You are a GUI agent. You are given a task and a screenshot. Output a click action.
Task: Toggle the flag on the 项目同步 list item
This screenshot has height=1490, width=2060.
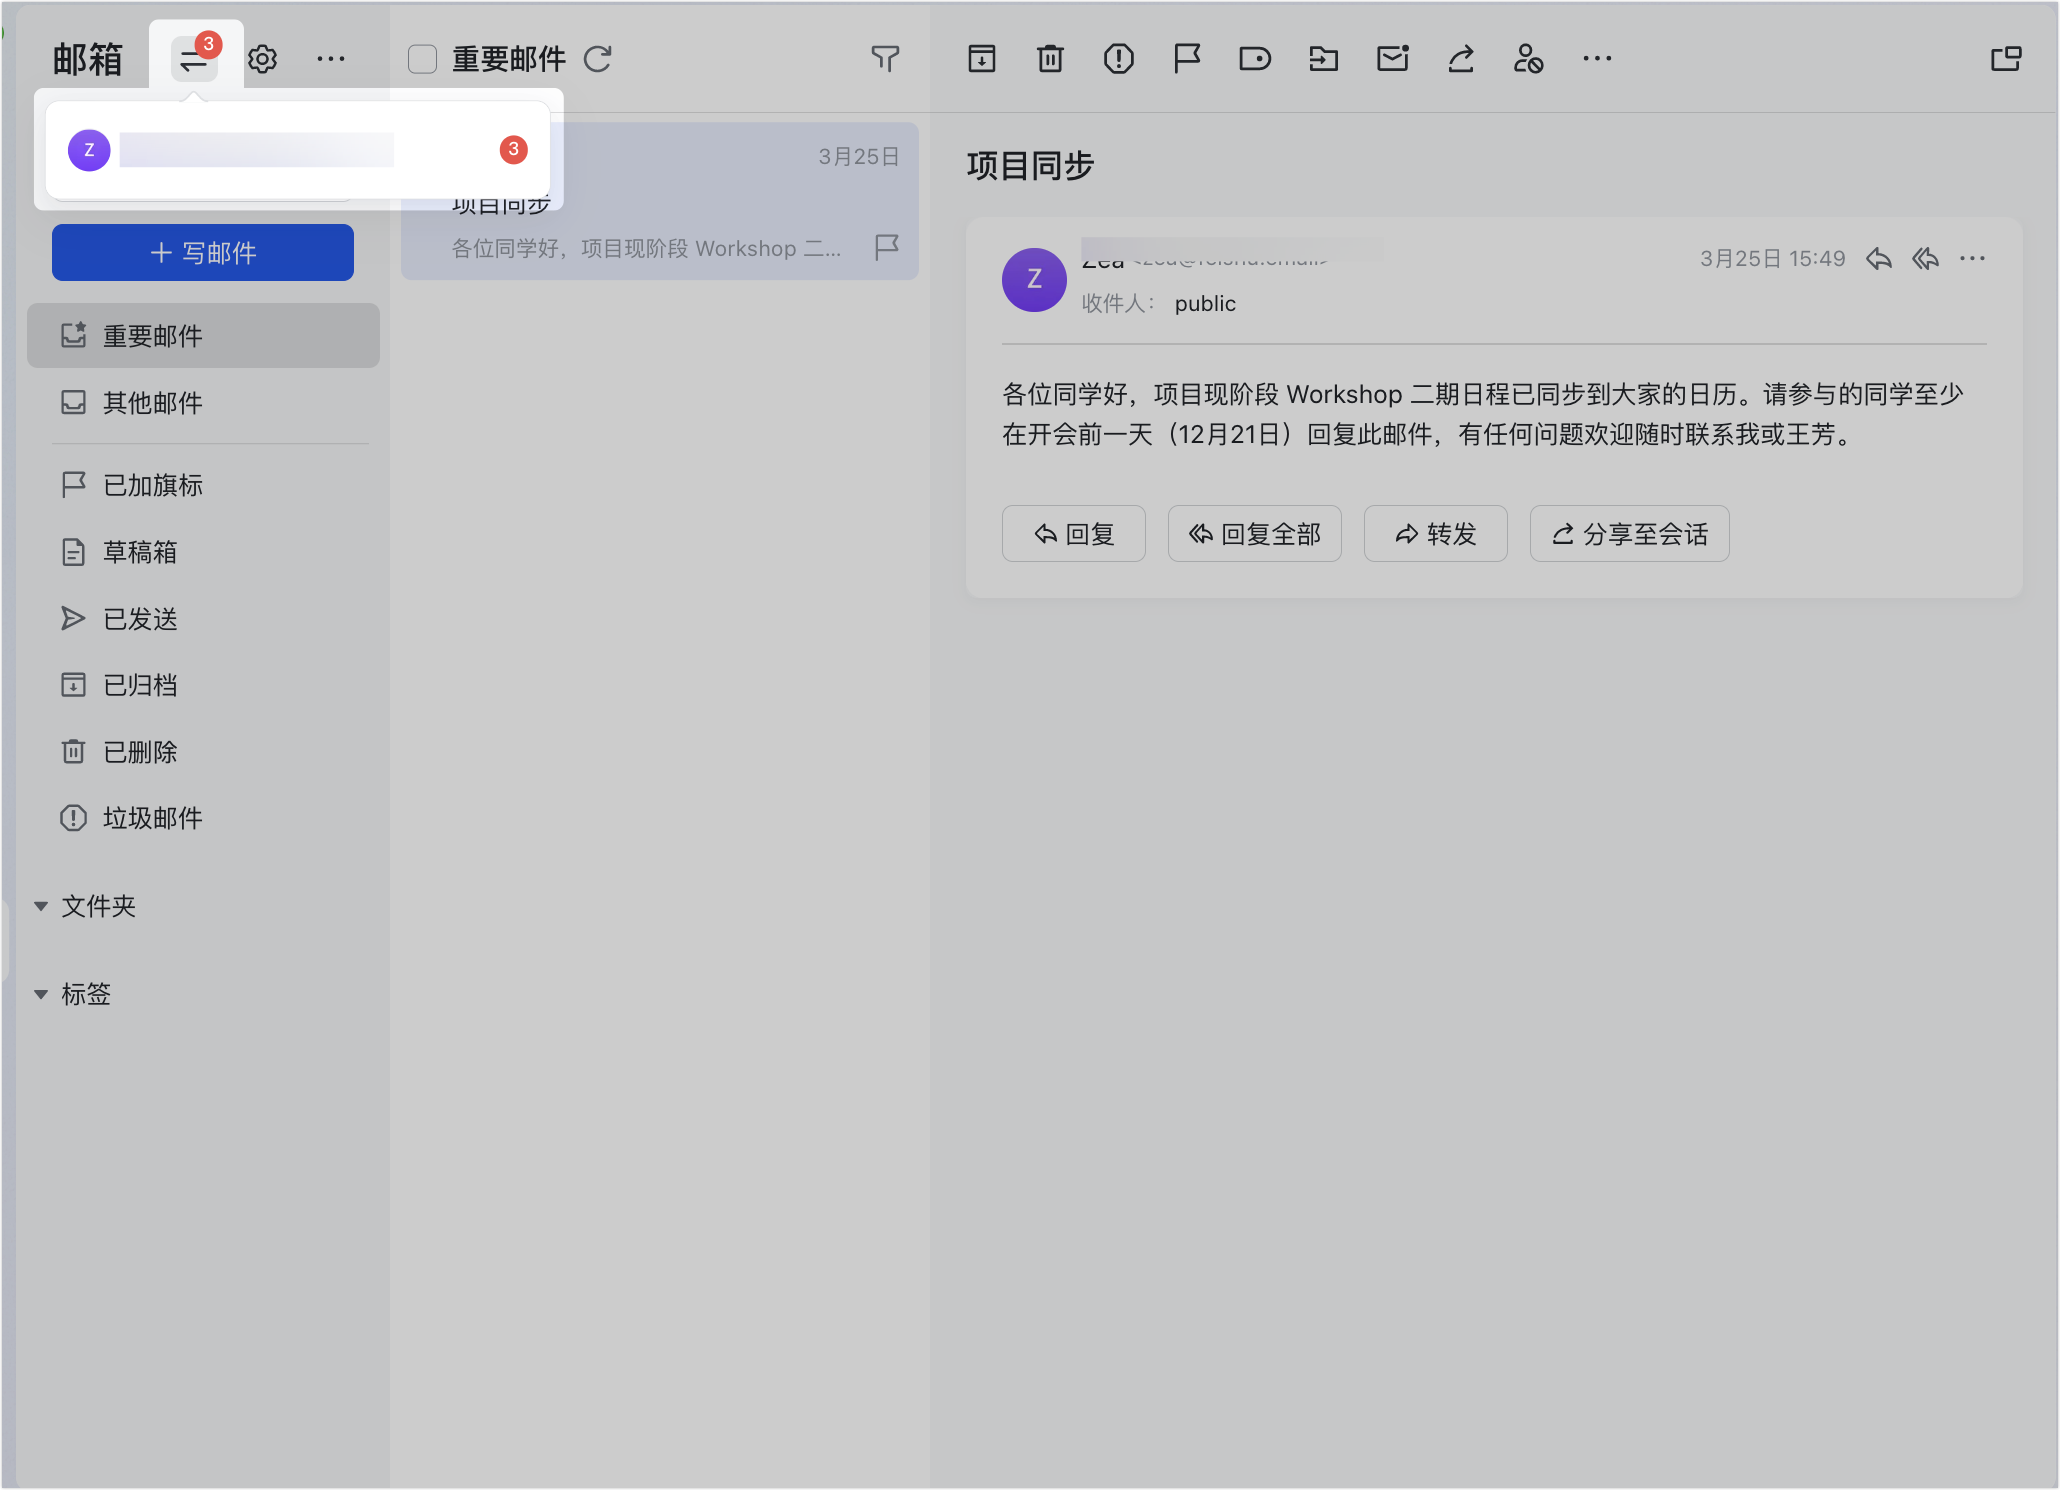(886, 247)
